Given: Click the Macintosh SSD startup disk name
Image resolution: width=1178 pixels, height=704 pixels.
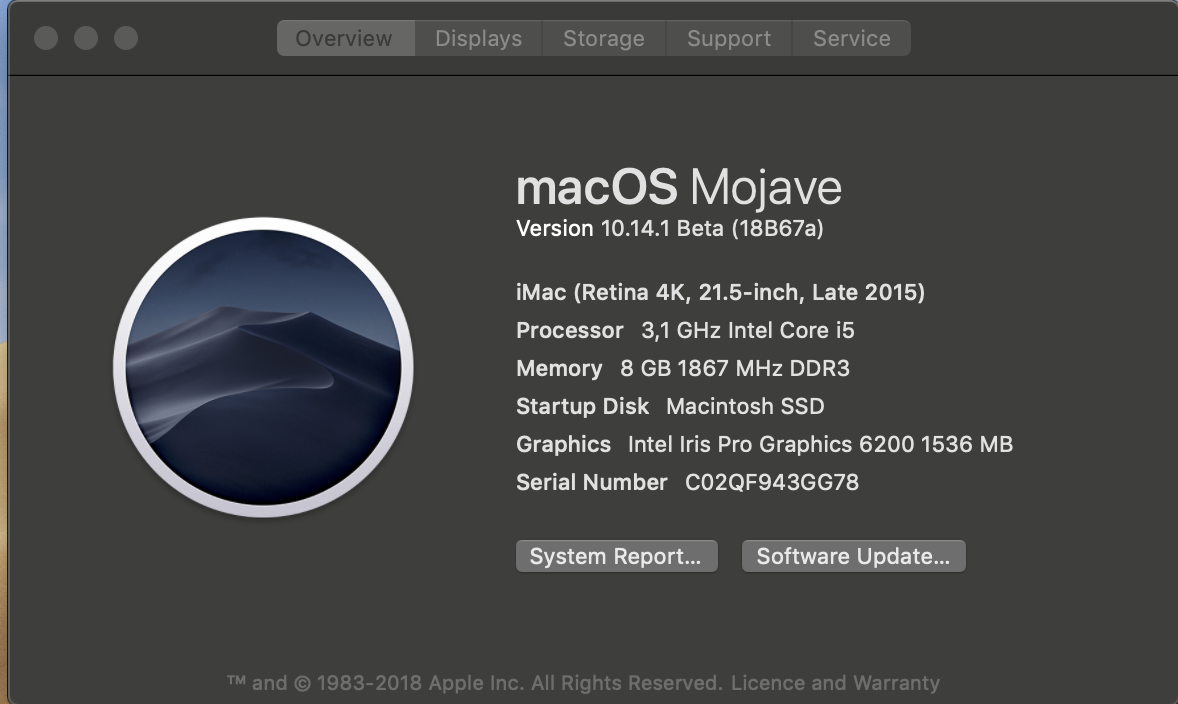Looking at the screenshot, I should click(x=745, y=407).
